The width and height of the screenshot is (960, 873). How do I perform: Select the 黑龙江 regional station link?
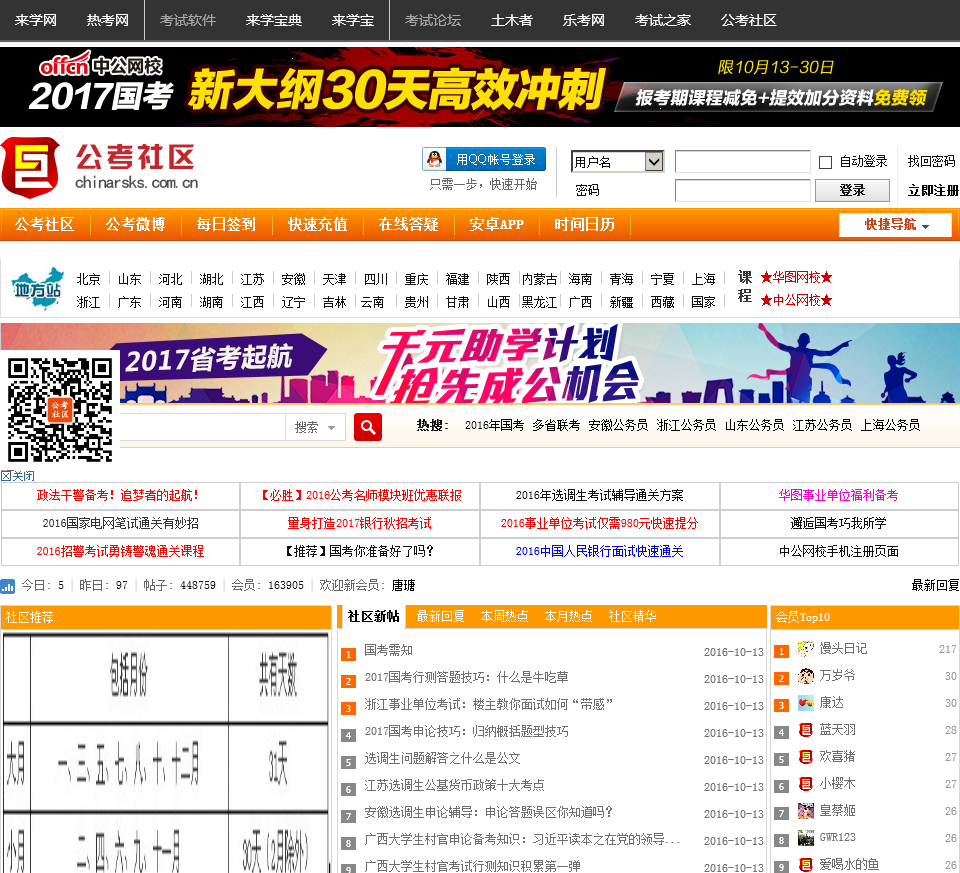tap(539, 302)
